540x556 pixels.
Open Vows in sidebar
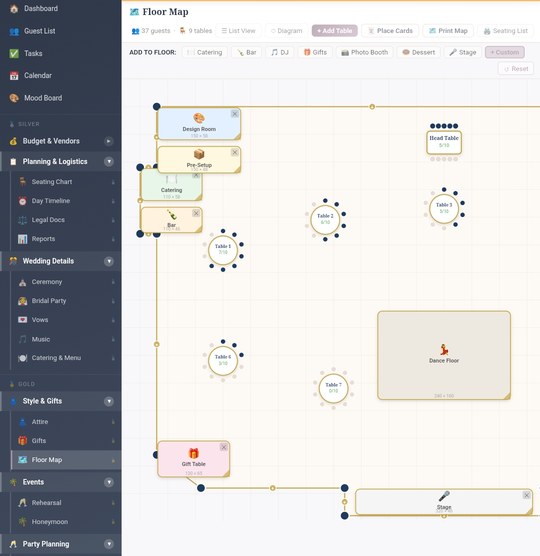pos(66,320)
